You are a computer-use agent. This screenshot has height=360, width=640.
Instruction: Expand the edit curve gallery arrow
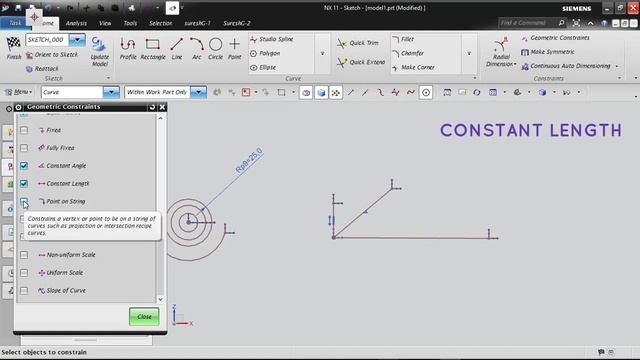click(469, 53)
